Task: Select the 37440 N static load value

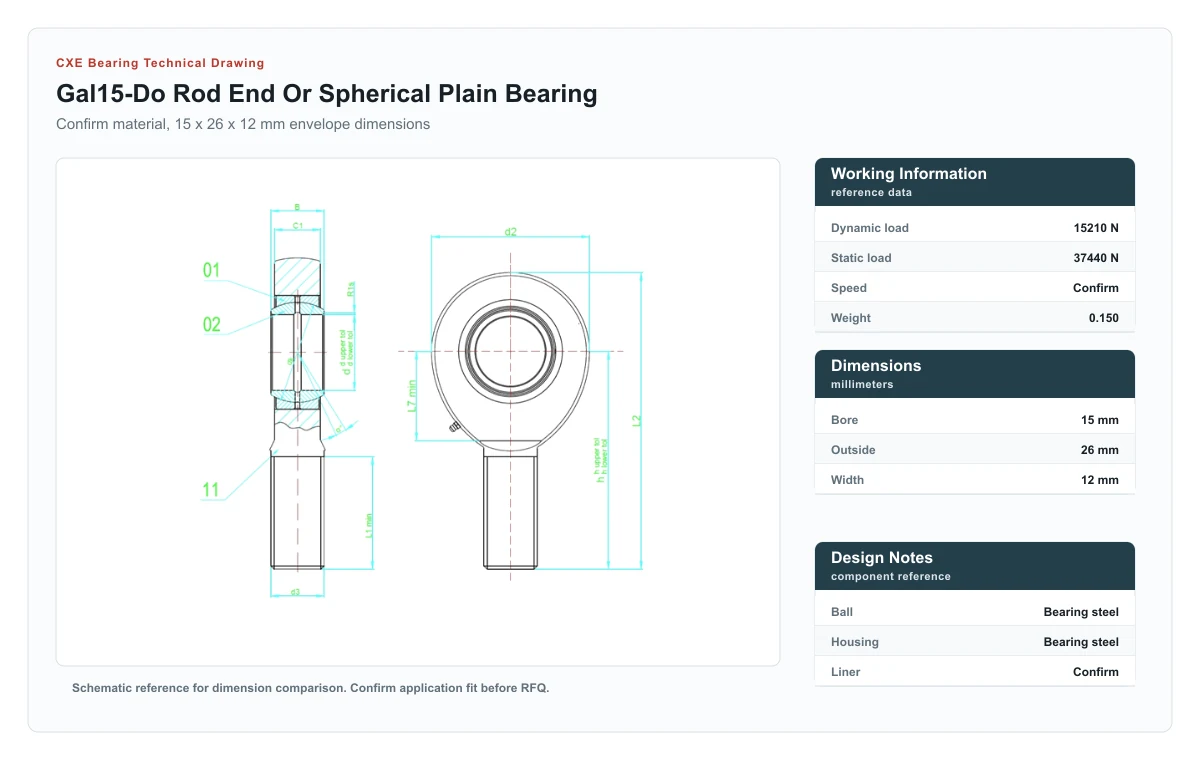Action: tap(1096, 258)
